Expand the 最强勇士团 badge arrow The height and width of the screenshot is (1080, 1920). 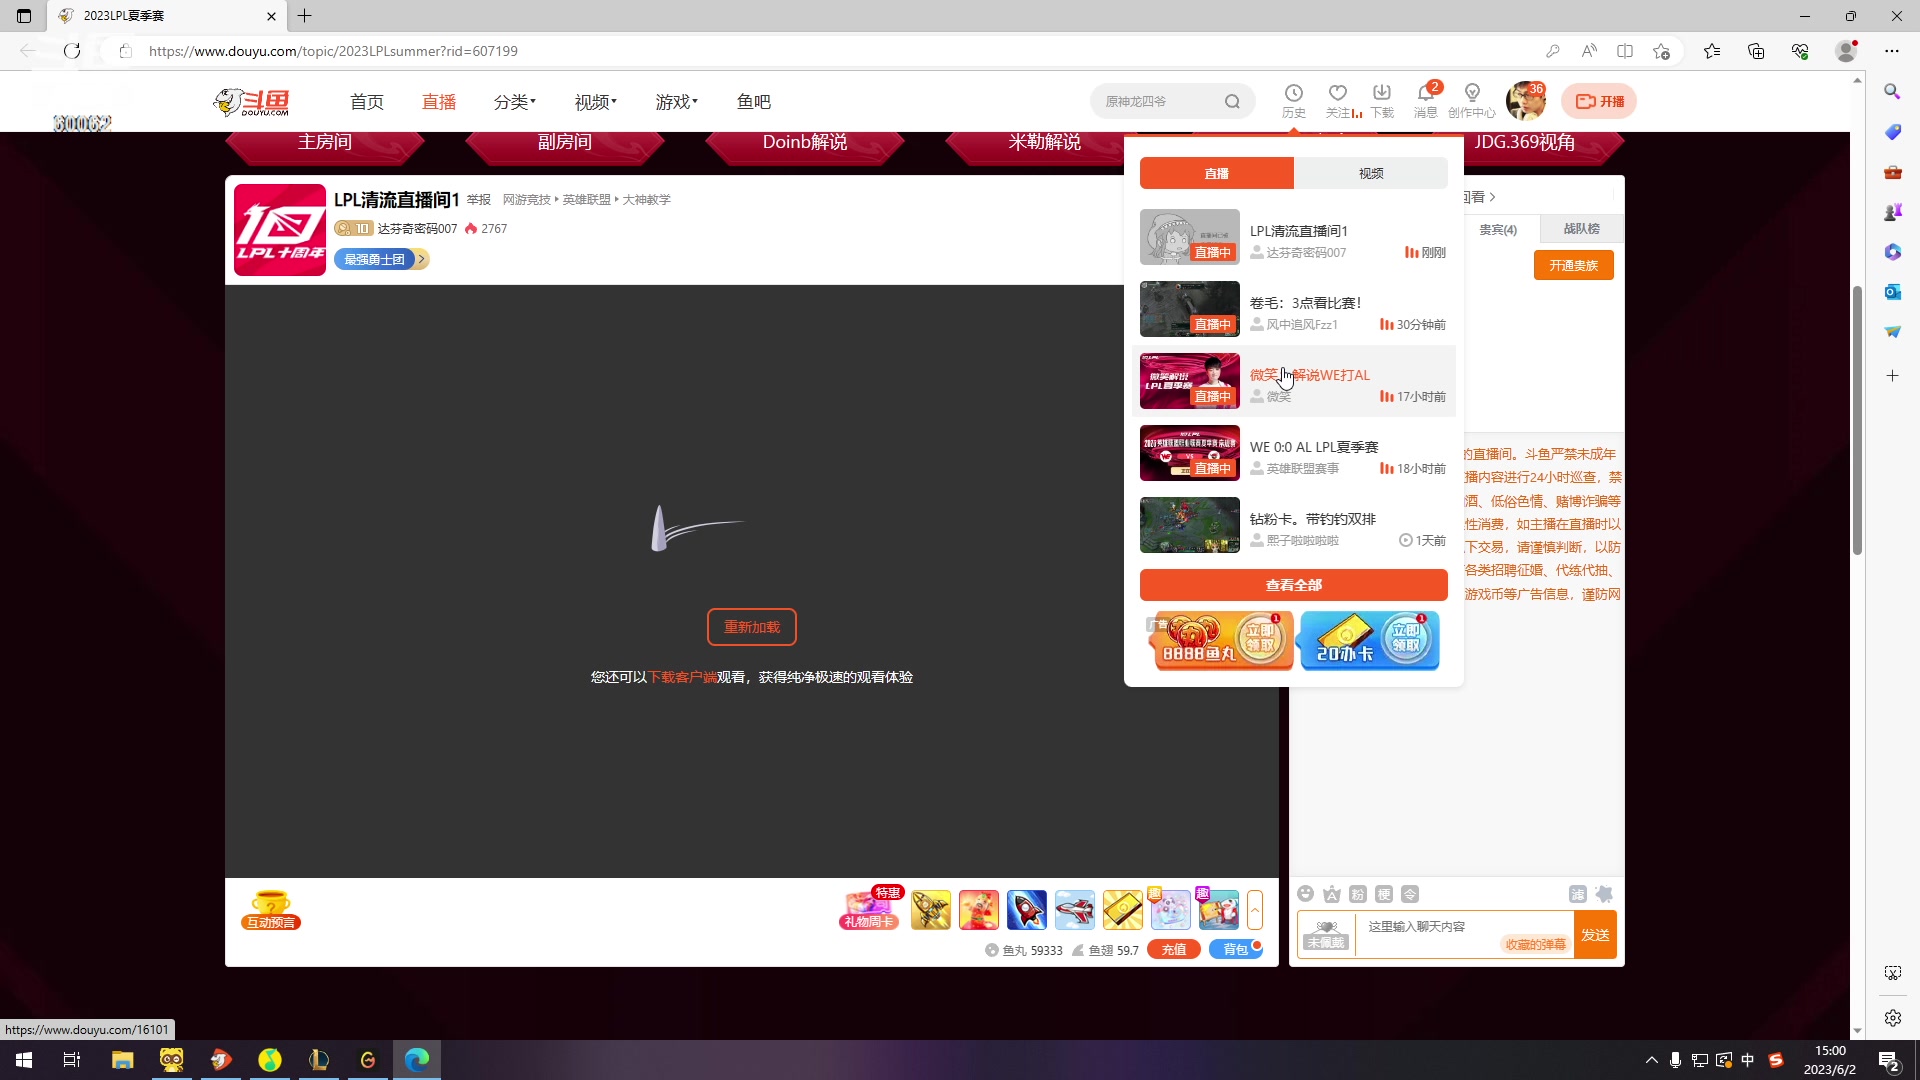click(422, 259)
